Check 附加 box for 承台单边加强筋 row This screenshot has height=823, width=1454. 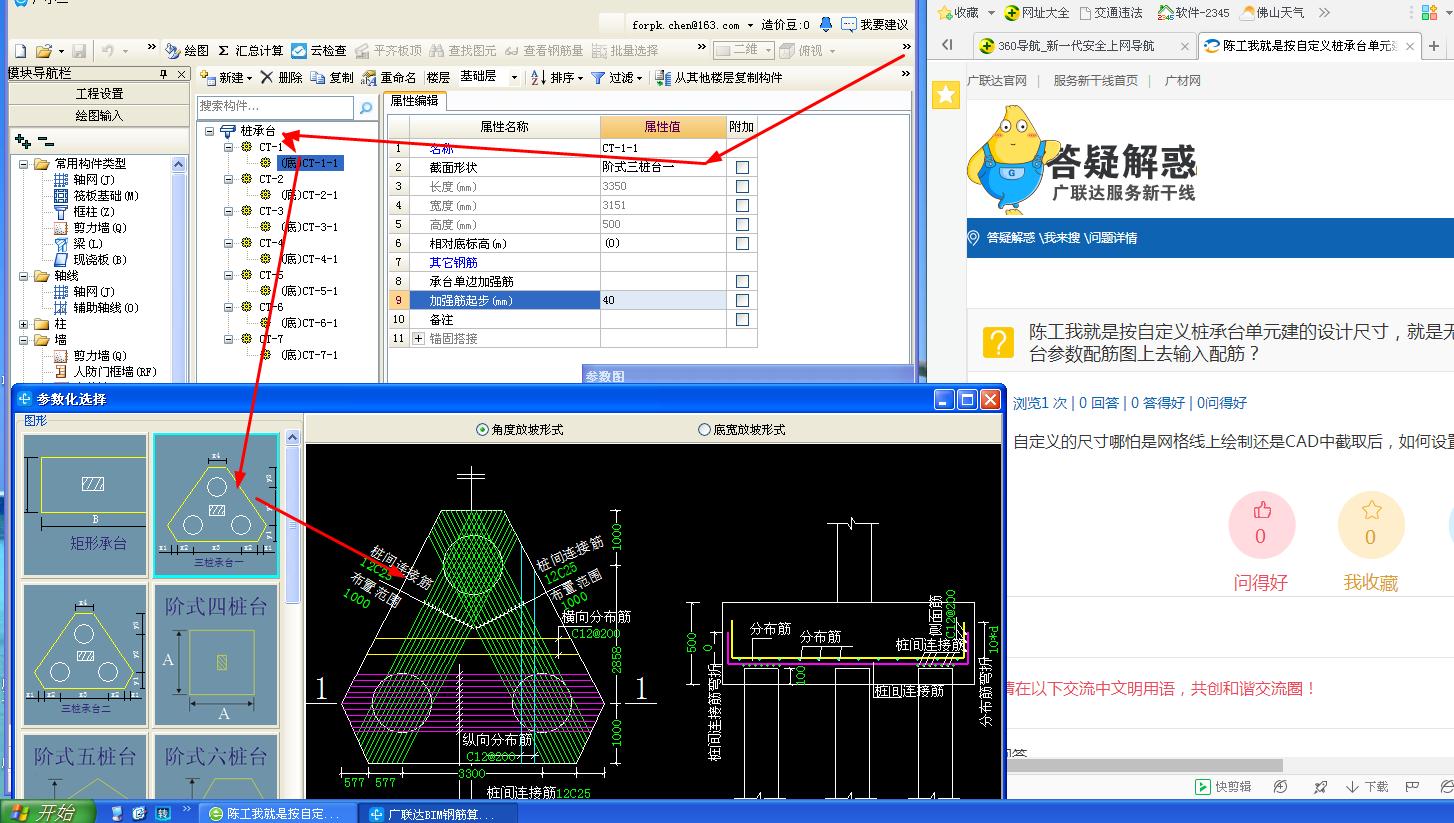(742, 282)
